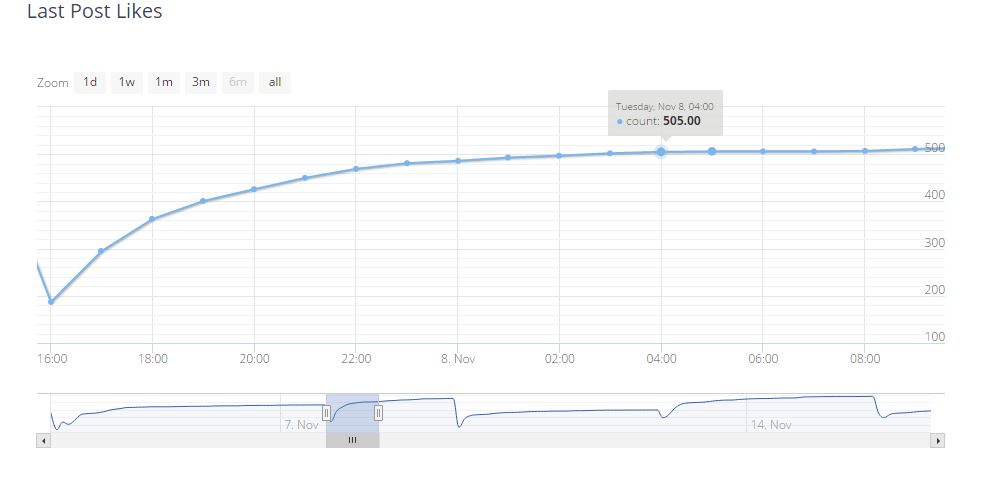
Task: Click the navigator scrollbar thumb
Action: [x=352, y=440]
